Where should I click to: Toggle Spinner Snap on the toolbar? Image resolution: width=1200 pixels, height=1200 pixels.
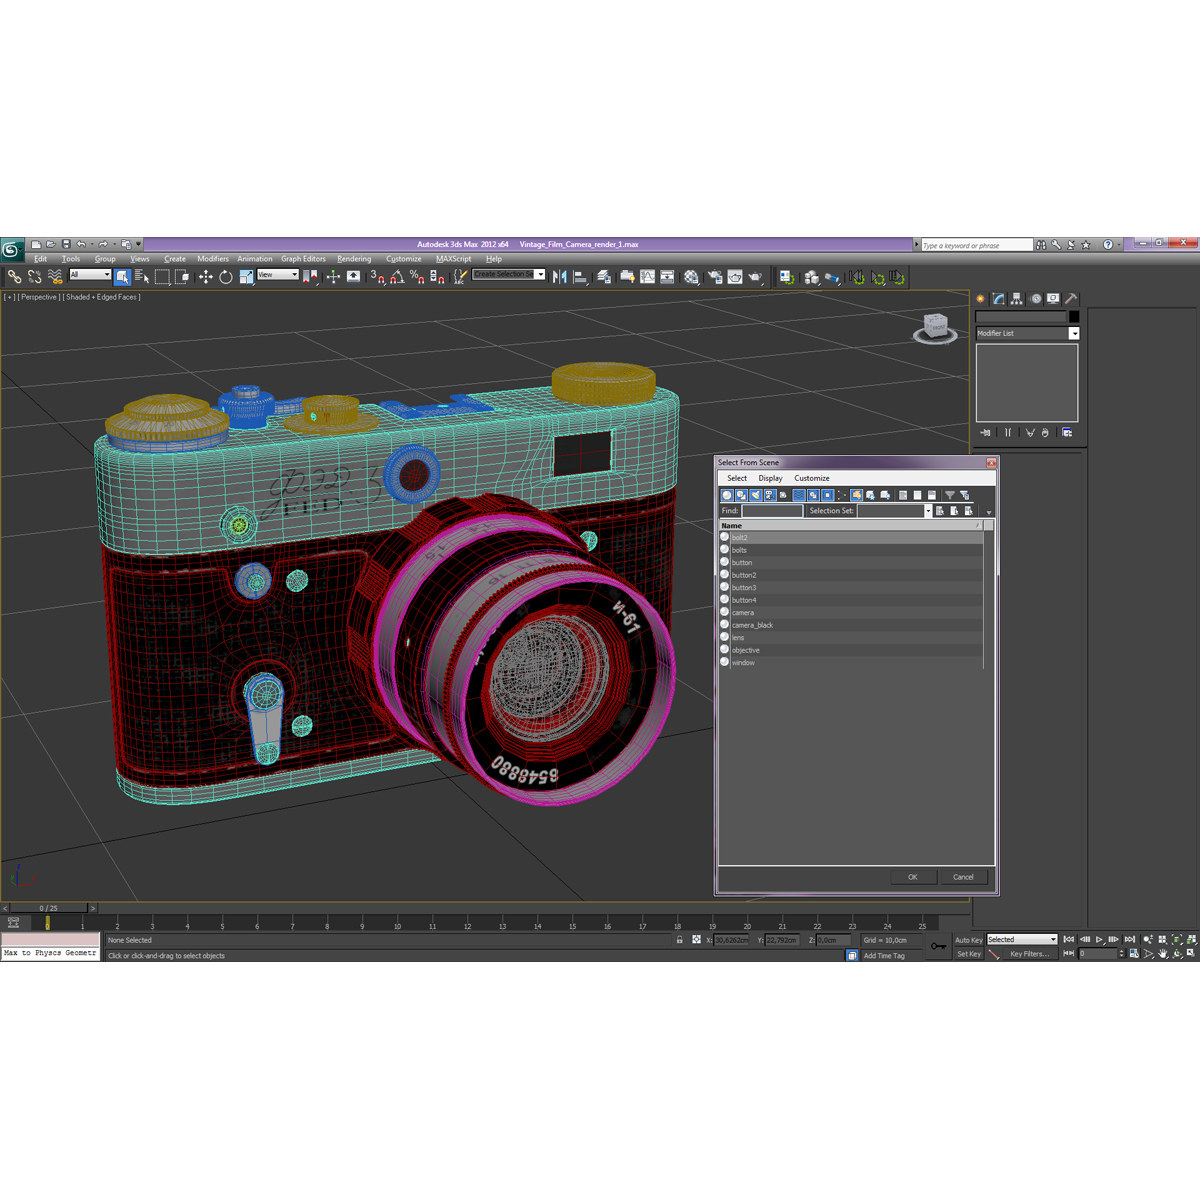(x=437, y=277)
